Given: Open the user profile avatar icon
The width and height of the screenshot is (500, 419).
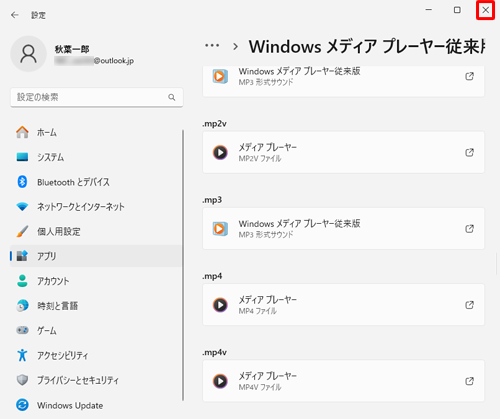Looking at the screenshot, I should pos(29,54).
